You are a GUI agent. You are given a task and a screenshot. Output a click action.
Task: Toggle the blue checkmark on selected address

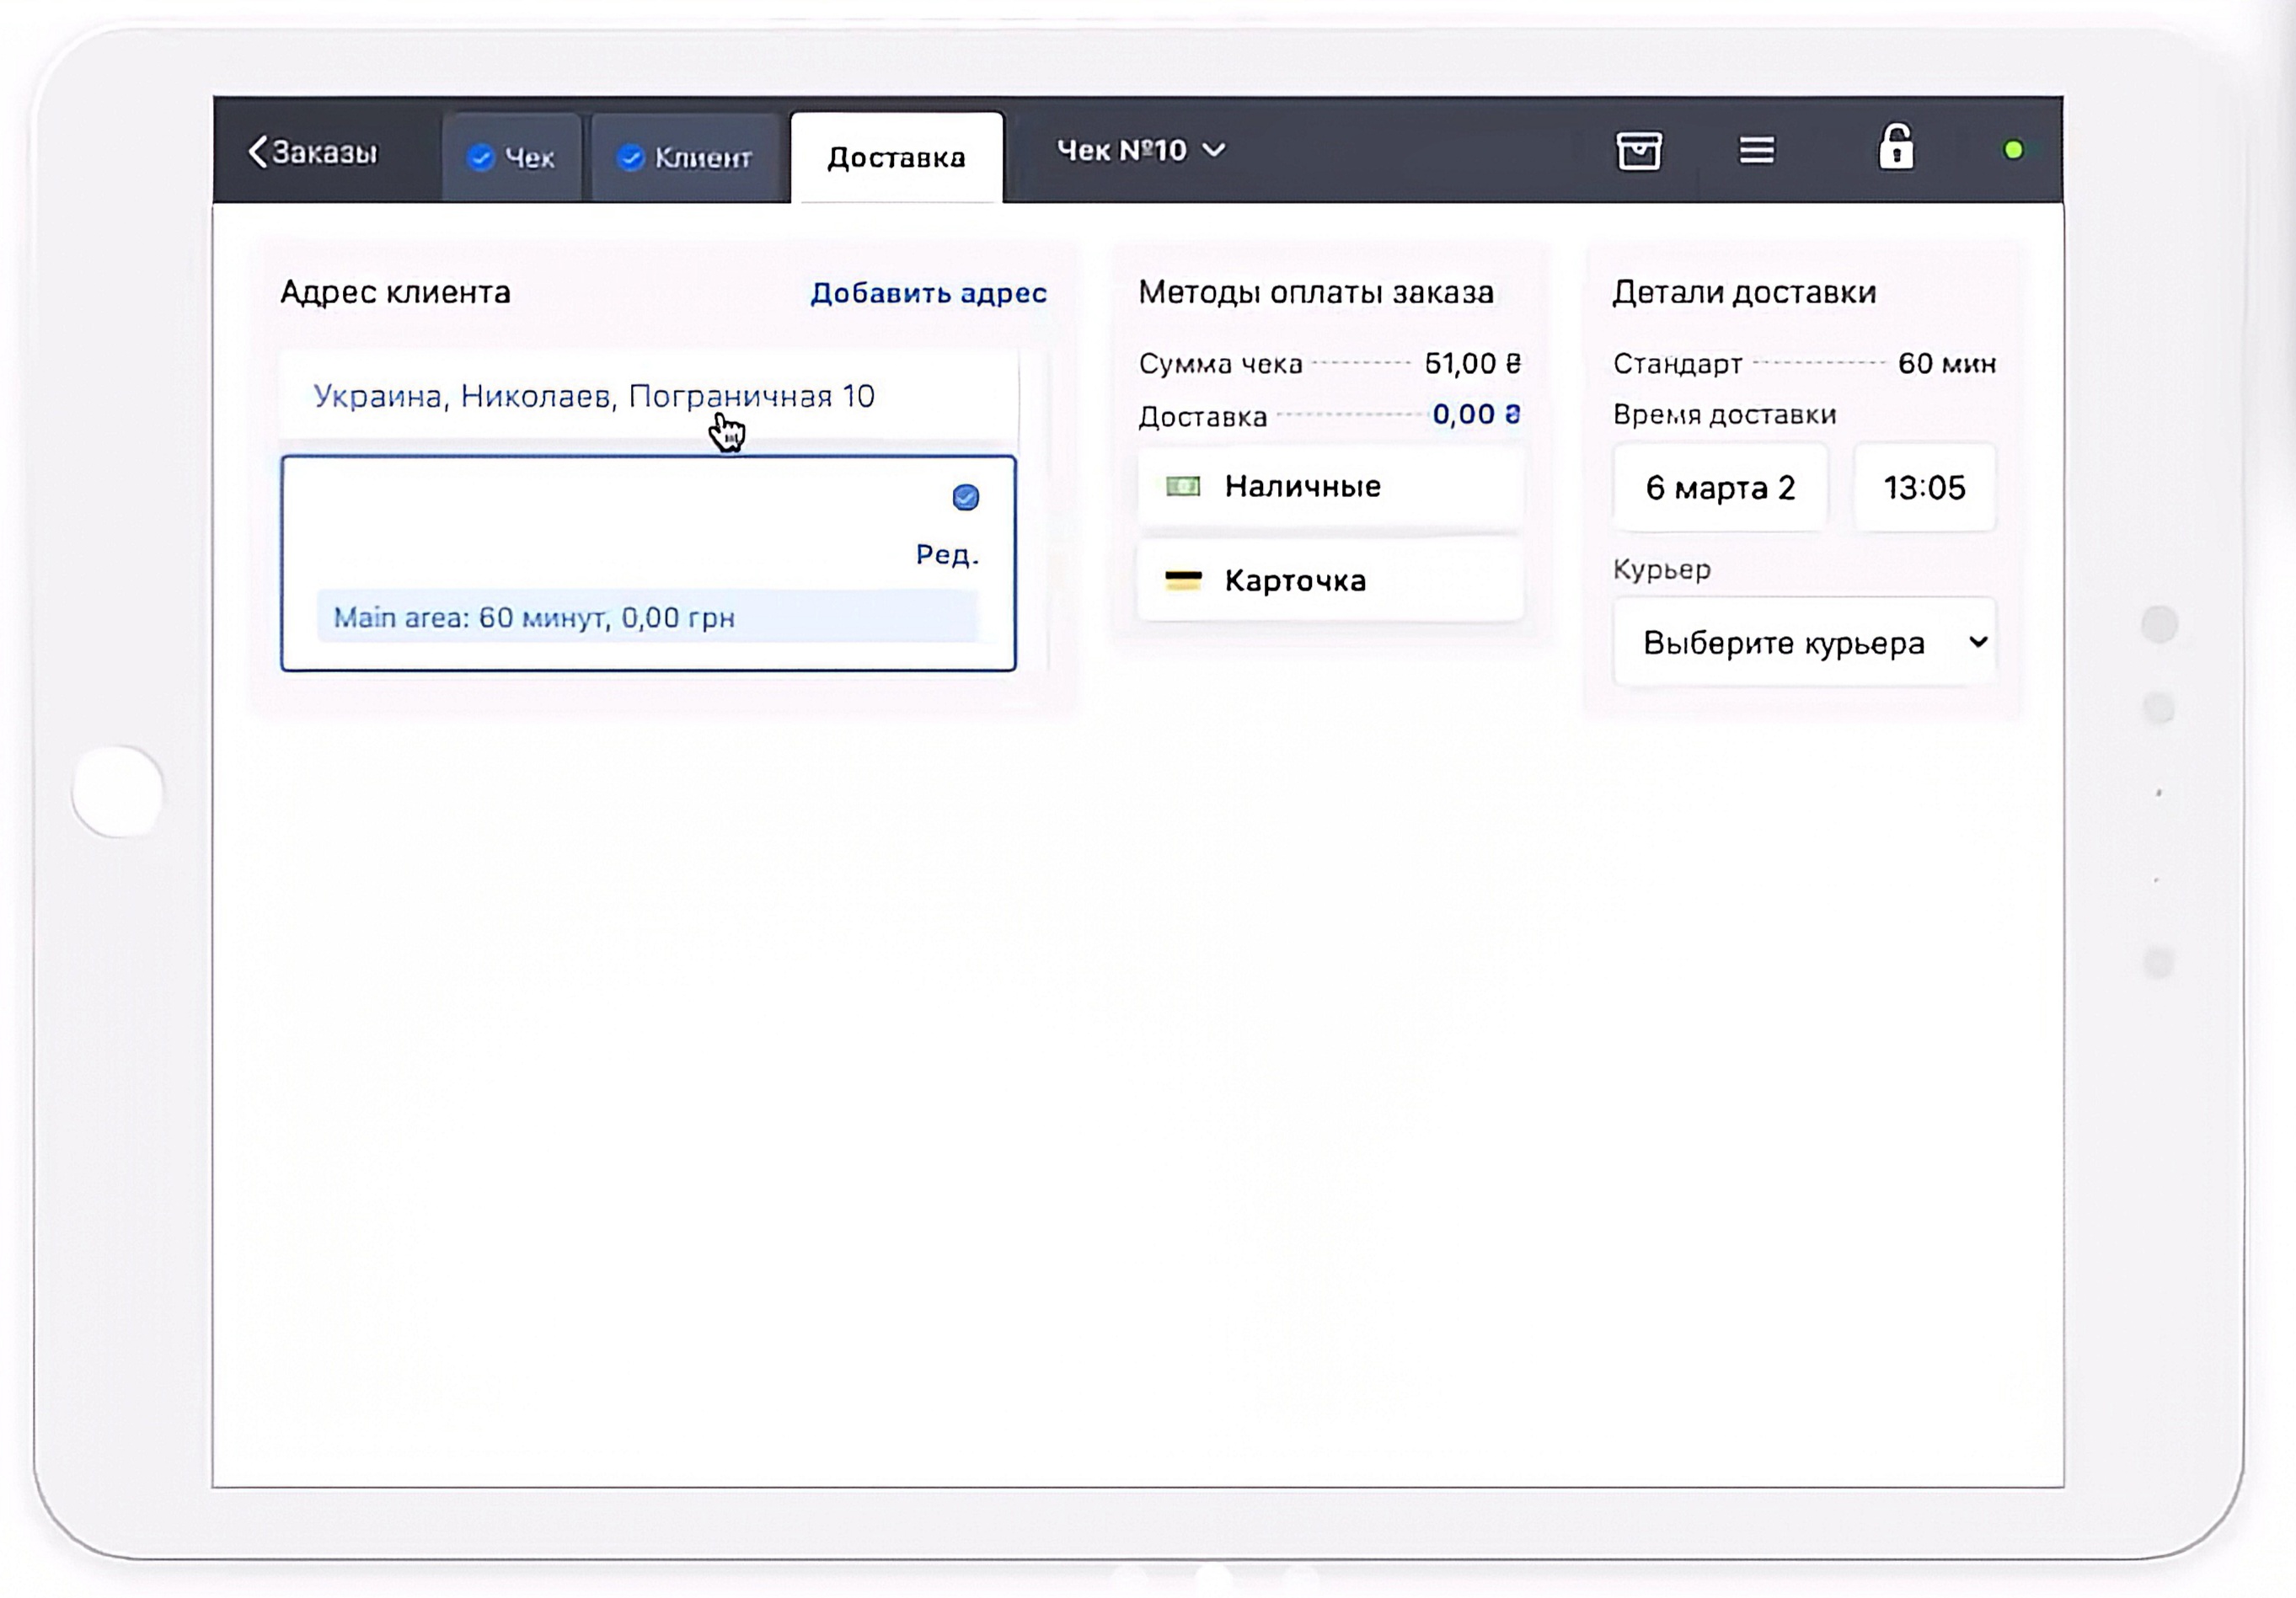(965, 497)
